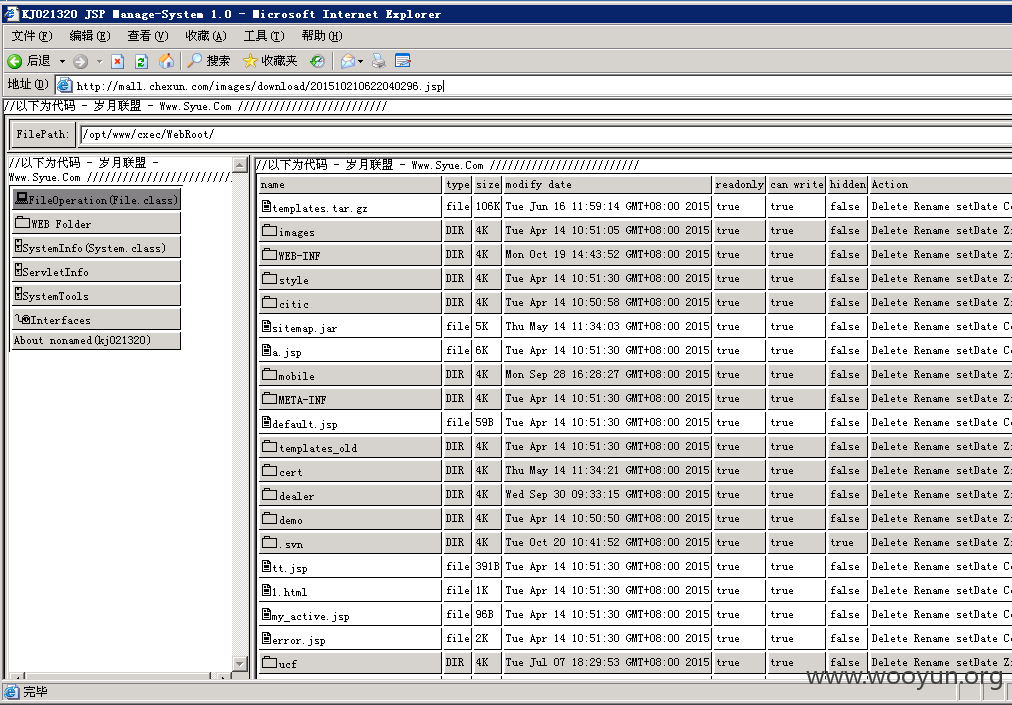The image size is (1012, 705).
Task: Click the a.jsp file icon
Action: [267, 351]
